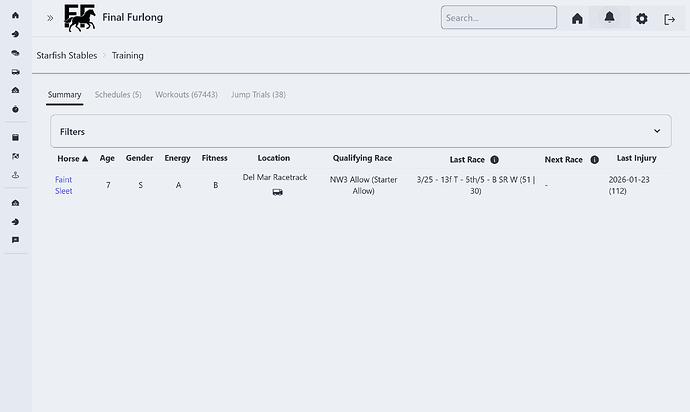The height and width of the screenshot is (412, 690).
Task: Open the horse head icon above chat icon
Action: [x=15, y=221]
